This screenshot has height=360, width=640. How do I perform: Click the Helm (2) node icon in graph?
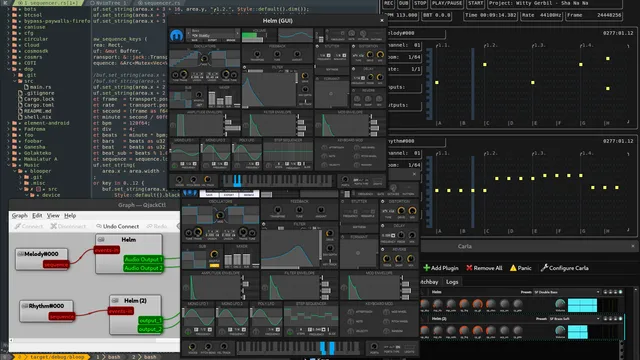point(115,300)
